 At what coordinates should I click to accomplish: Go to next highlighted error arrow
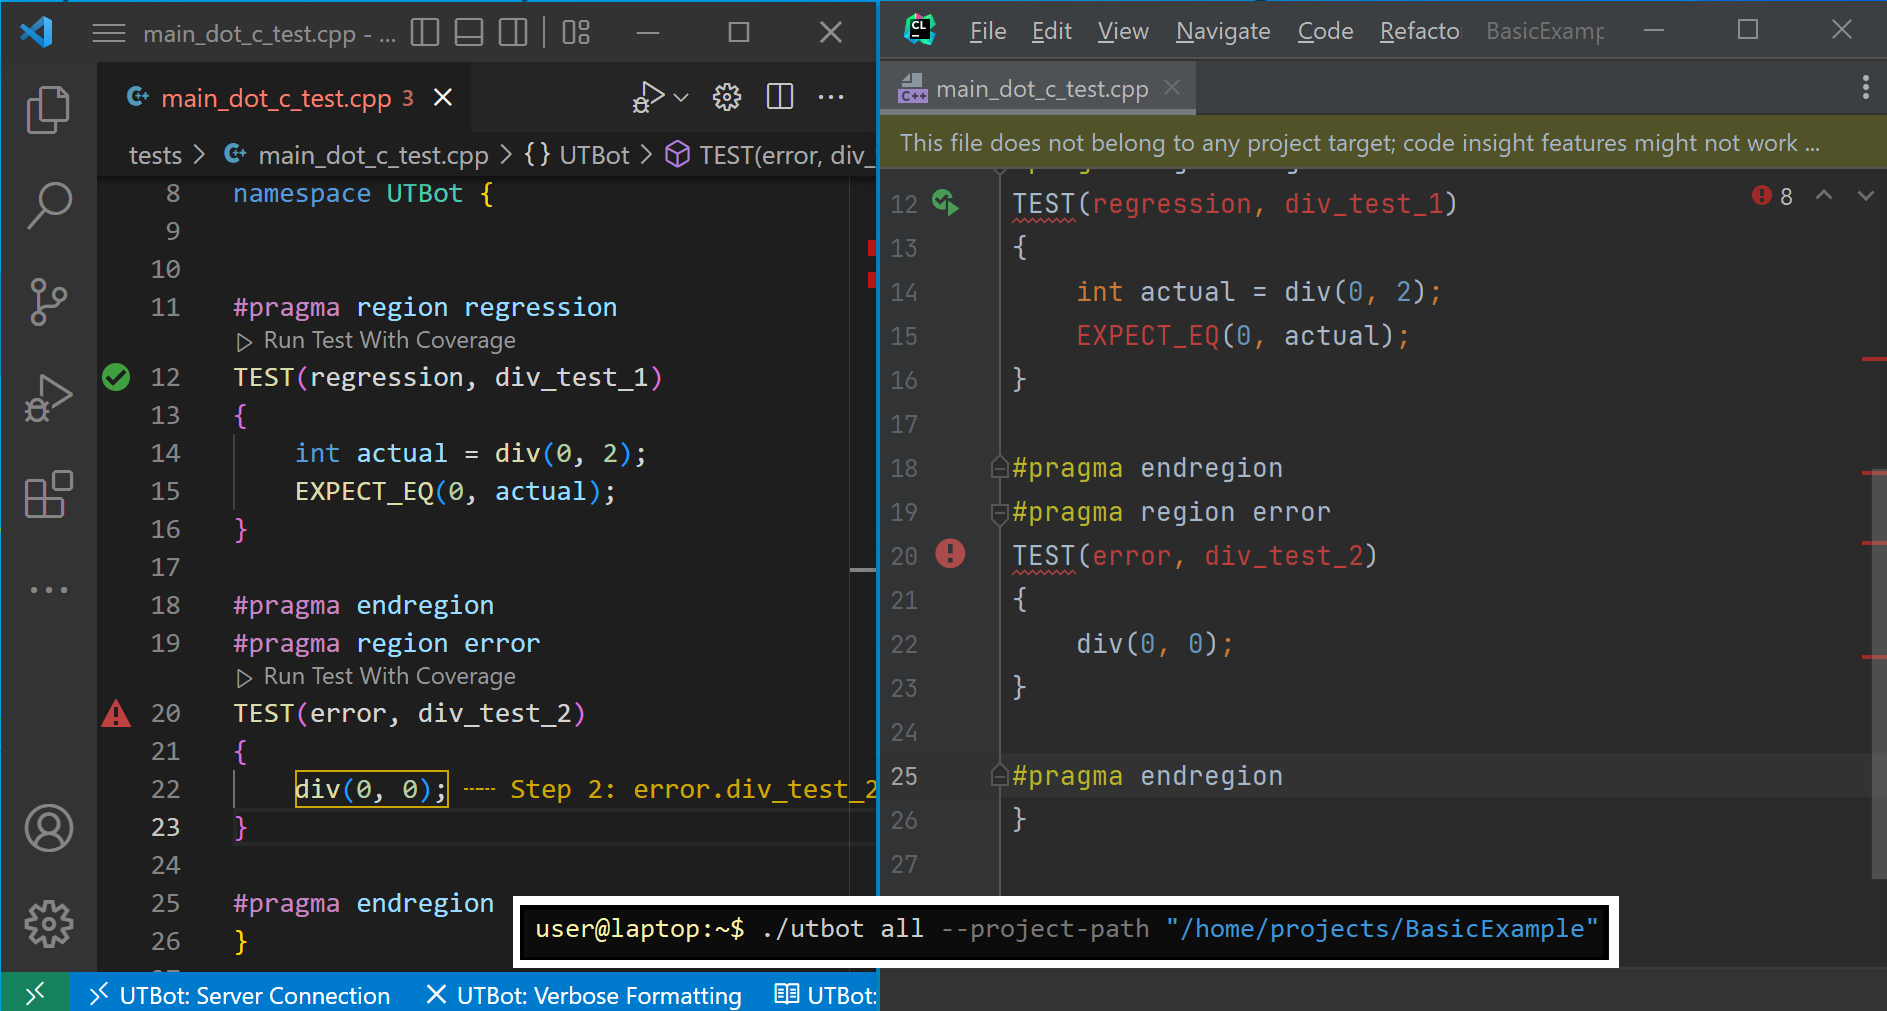point(1865,195)
